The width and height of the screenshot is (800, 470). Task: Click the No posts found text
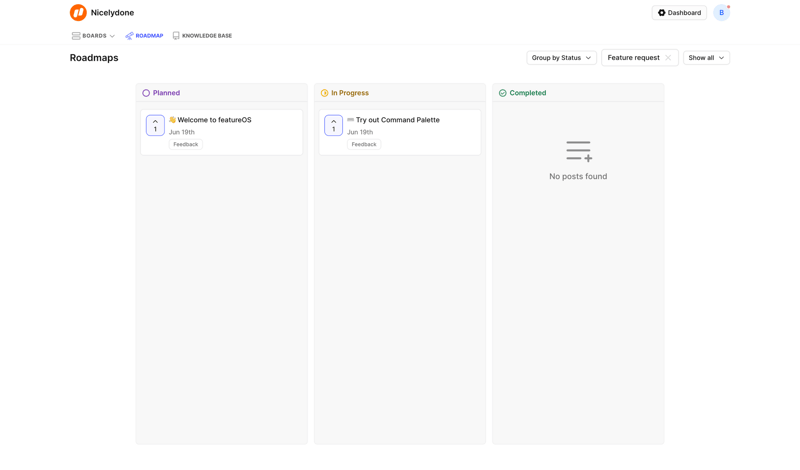[x=578, y=177]
